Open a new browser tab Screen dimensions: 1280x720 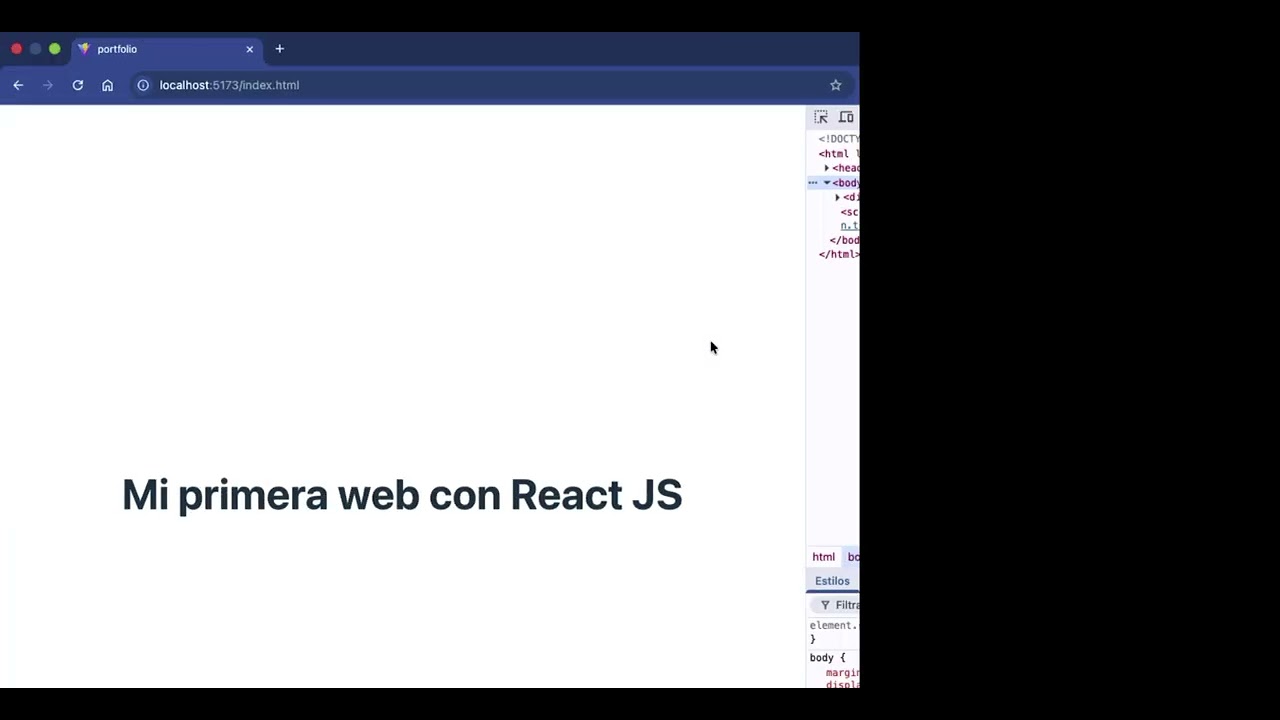279,49
